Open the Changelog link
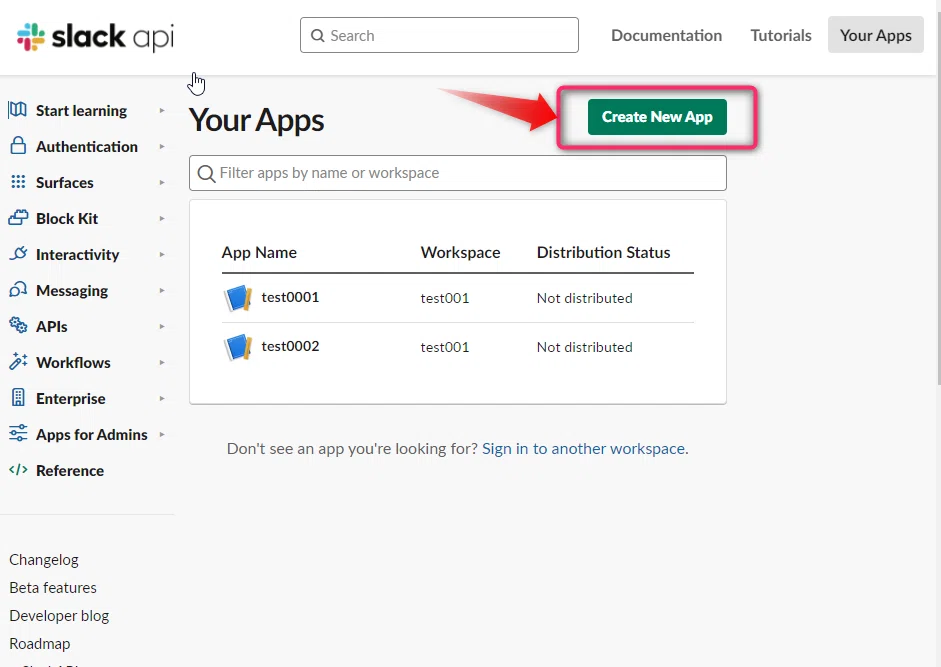 pos(44,560)
